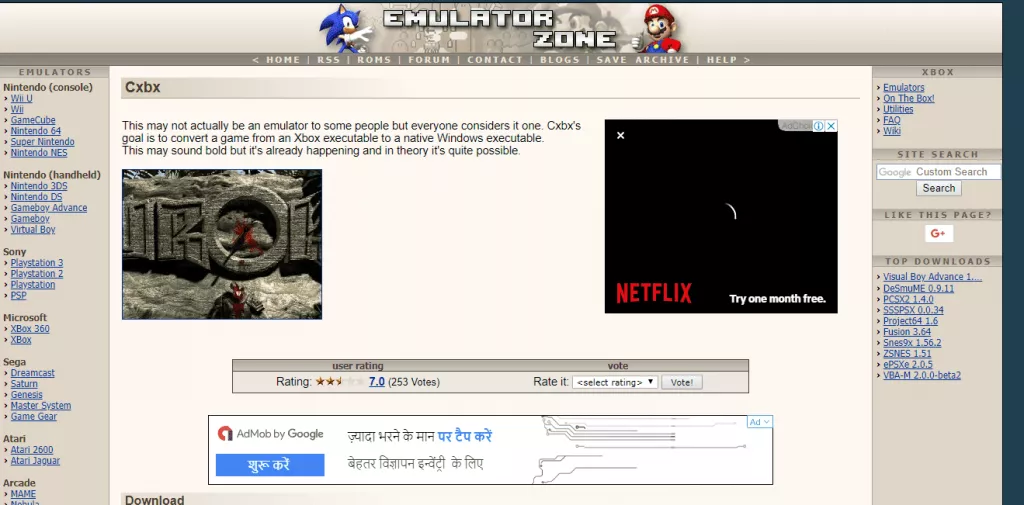Open the Gameboy Advance link
The height and width of the screenshot is (505, 1024).
(x=48, y=208)
